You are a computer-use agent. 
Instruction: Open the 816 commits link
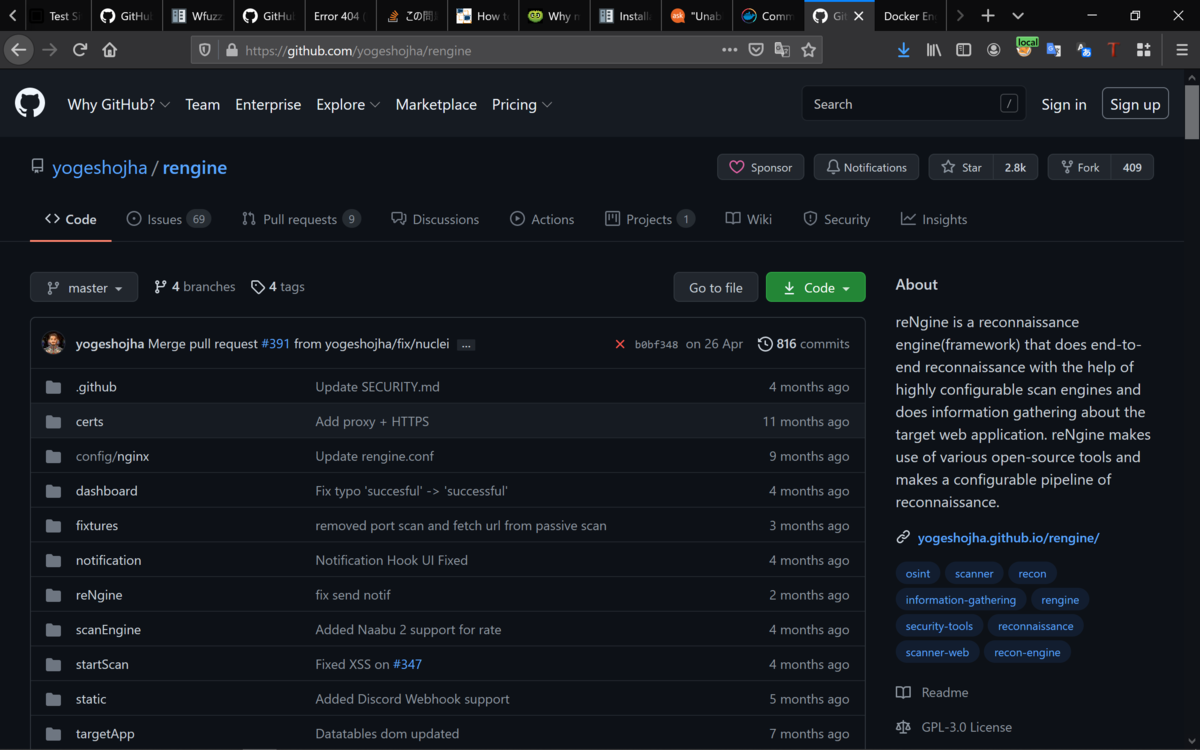[x=804, y=344]
